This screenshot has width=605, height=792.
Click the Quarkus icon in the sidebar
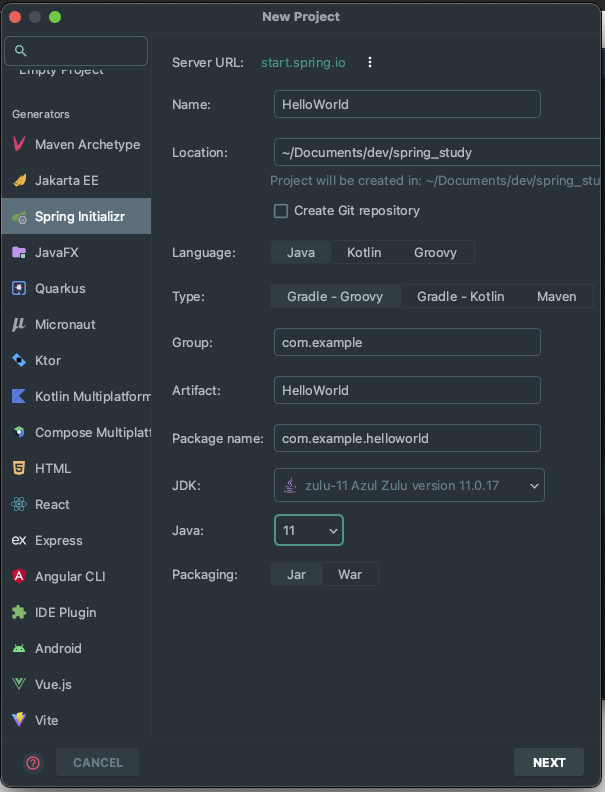[19, 288]
